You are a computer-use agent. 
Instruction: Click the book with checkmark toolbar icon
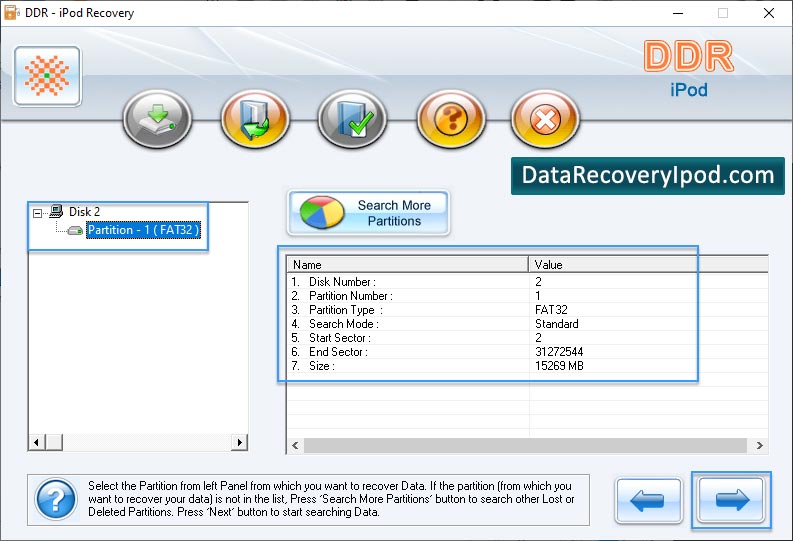coord(352,119)
